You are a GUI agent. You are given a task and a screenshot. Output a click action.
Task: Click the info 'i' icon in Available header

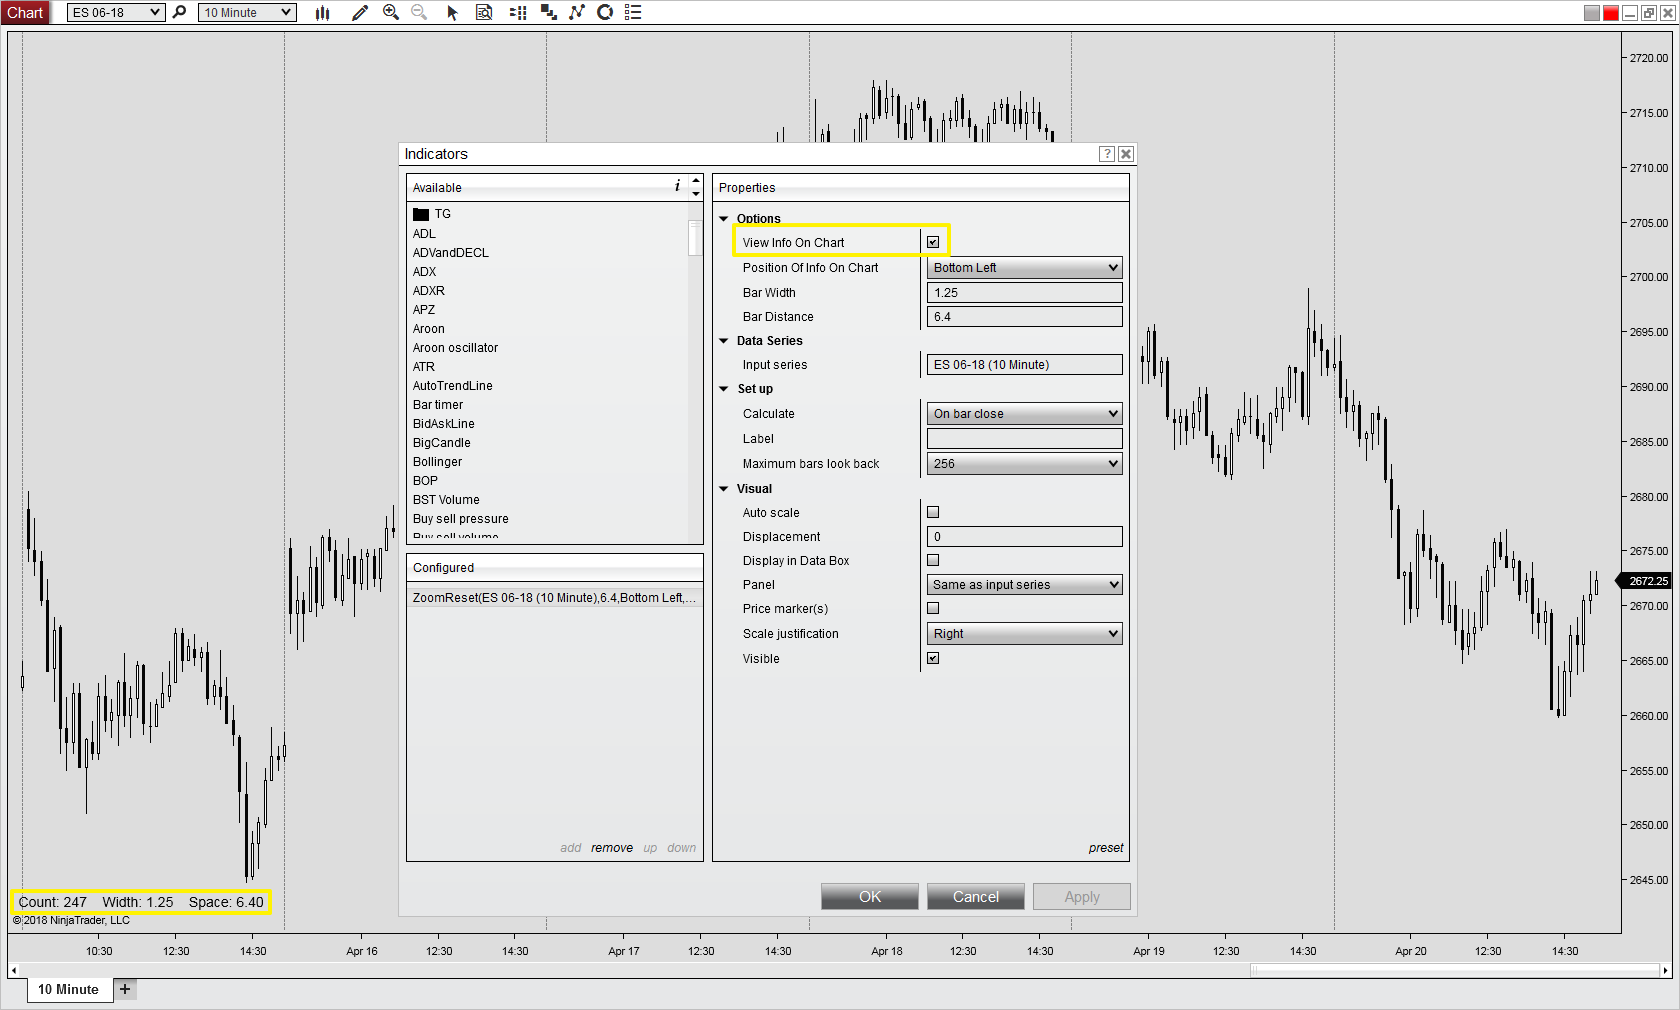point(677,186)
